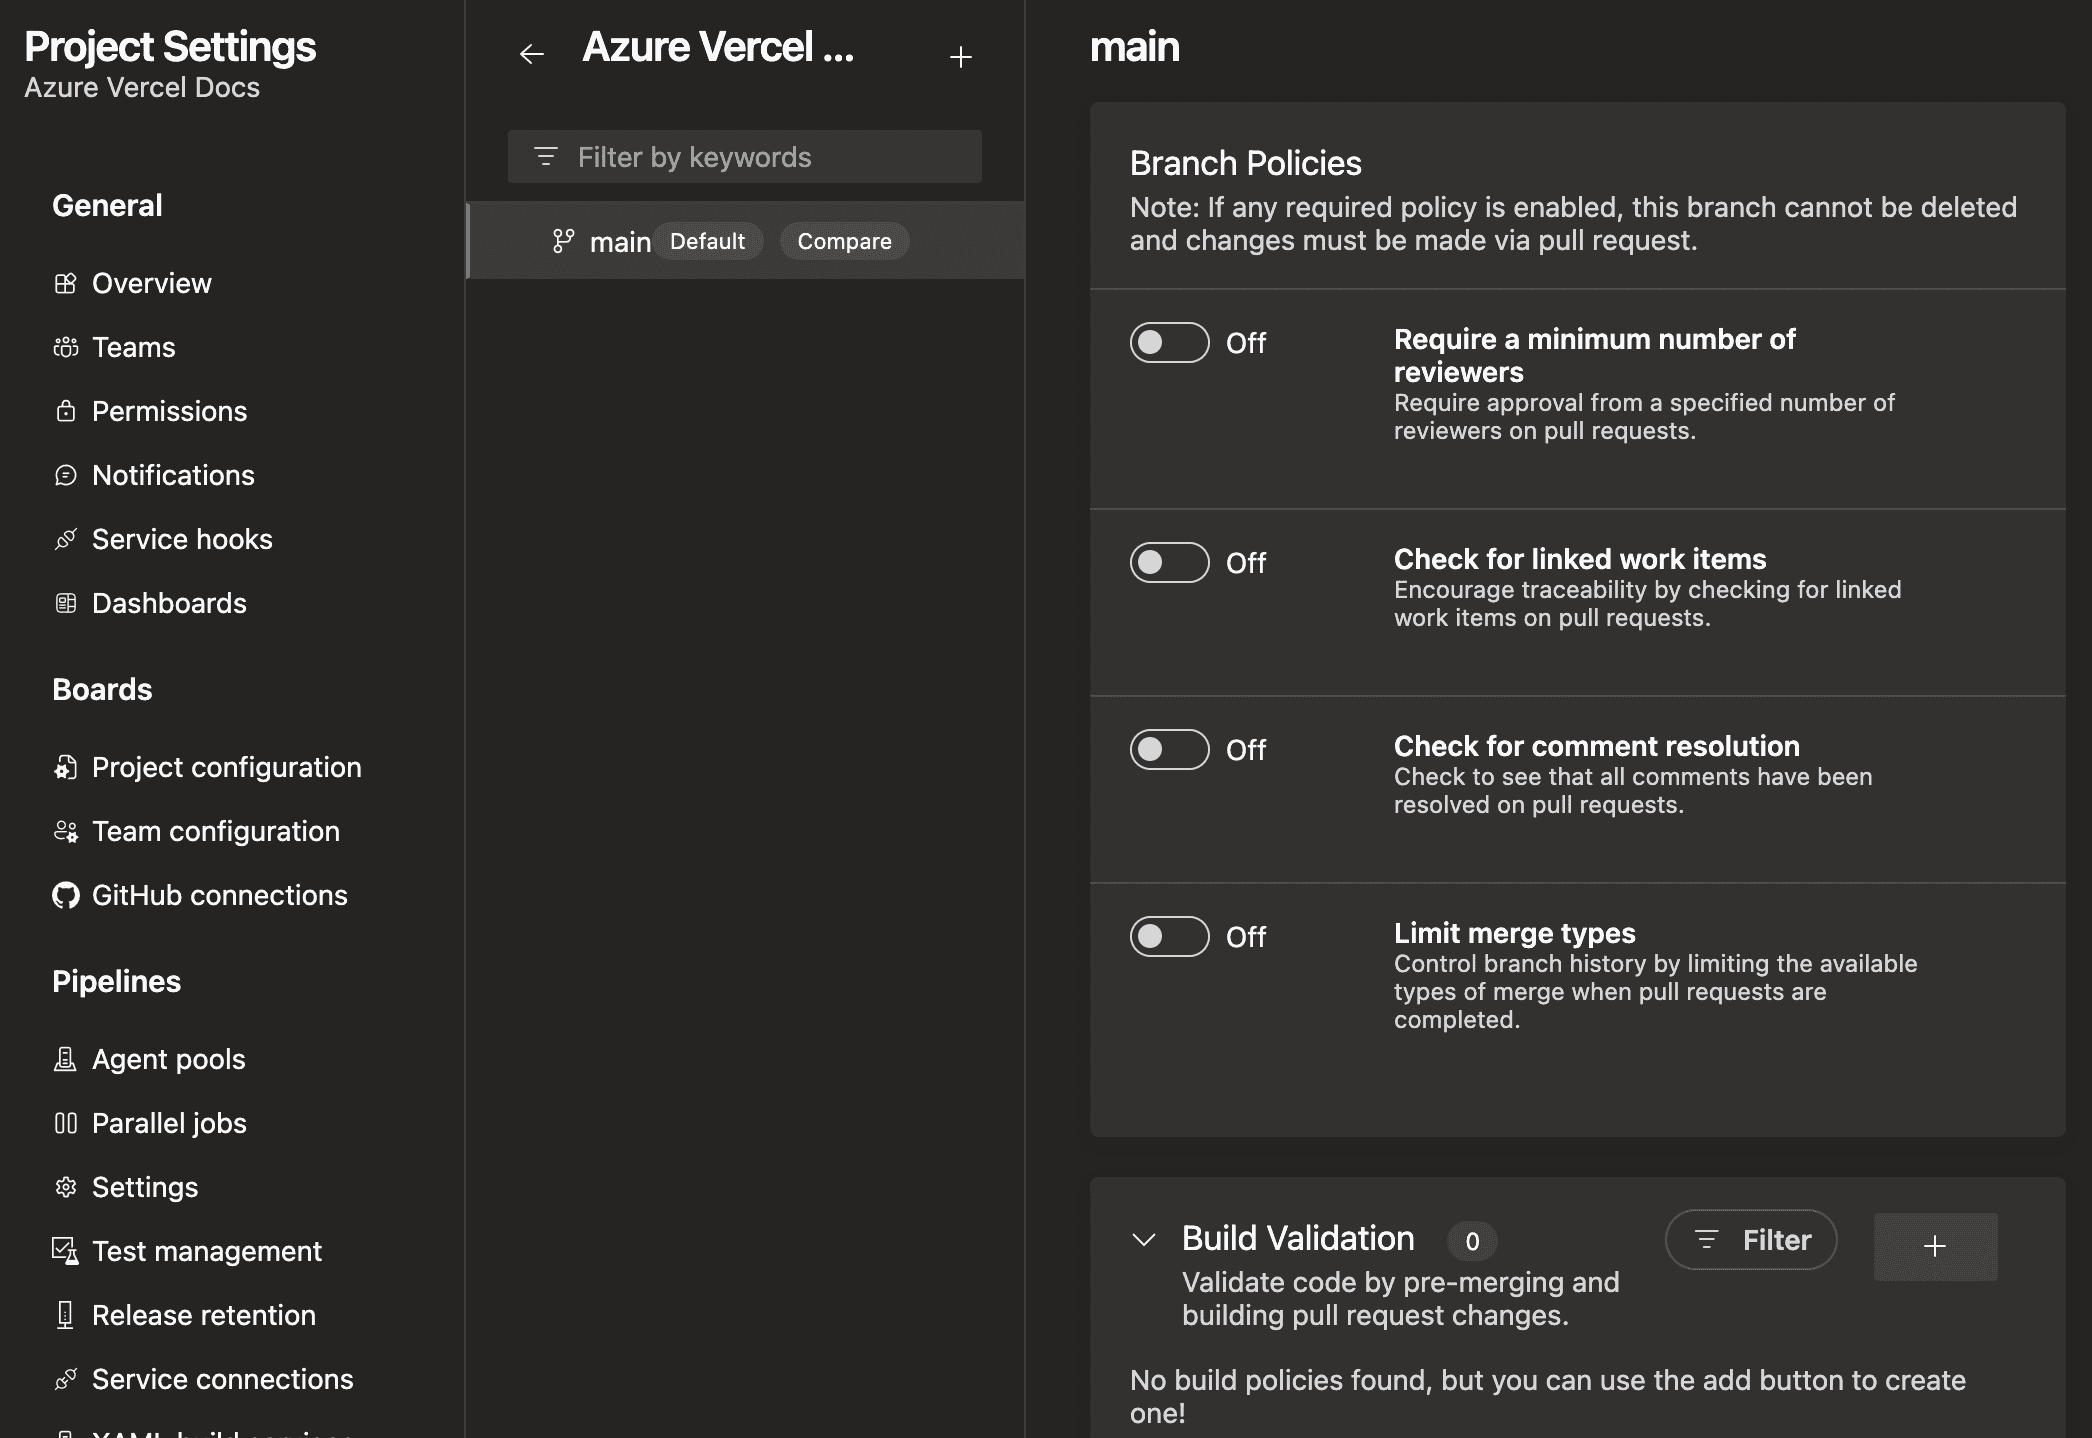Select Test management settings
The width and height of the screenshot is (2092, 1438).
tap(207, 1250)
